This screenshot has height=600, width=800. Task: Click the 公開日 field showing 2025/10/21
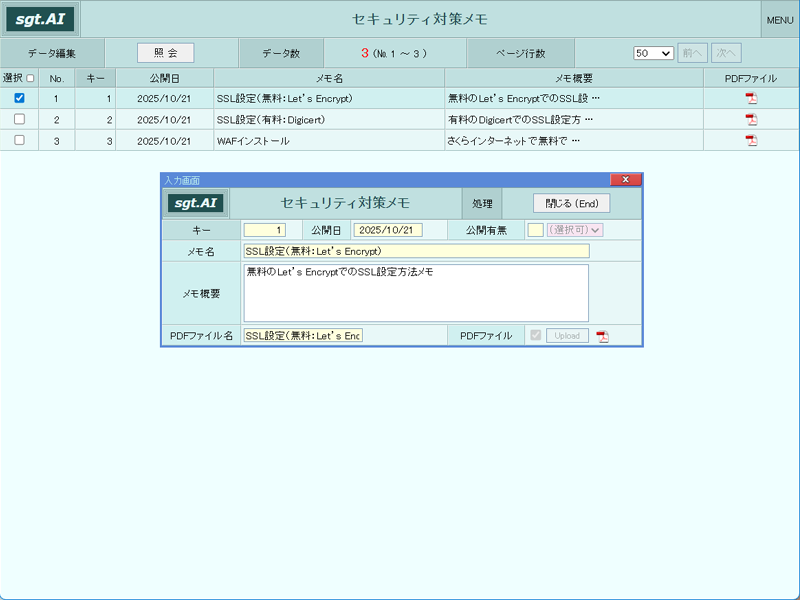pos(388,230)
